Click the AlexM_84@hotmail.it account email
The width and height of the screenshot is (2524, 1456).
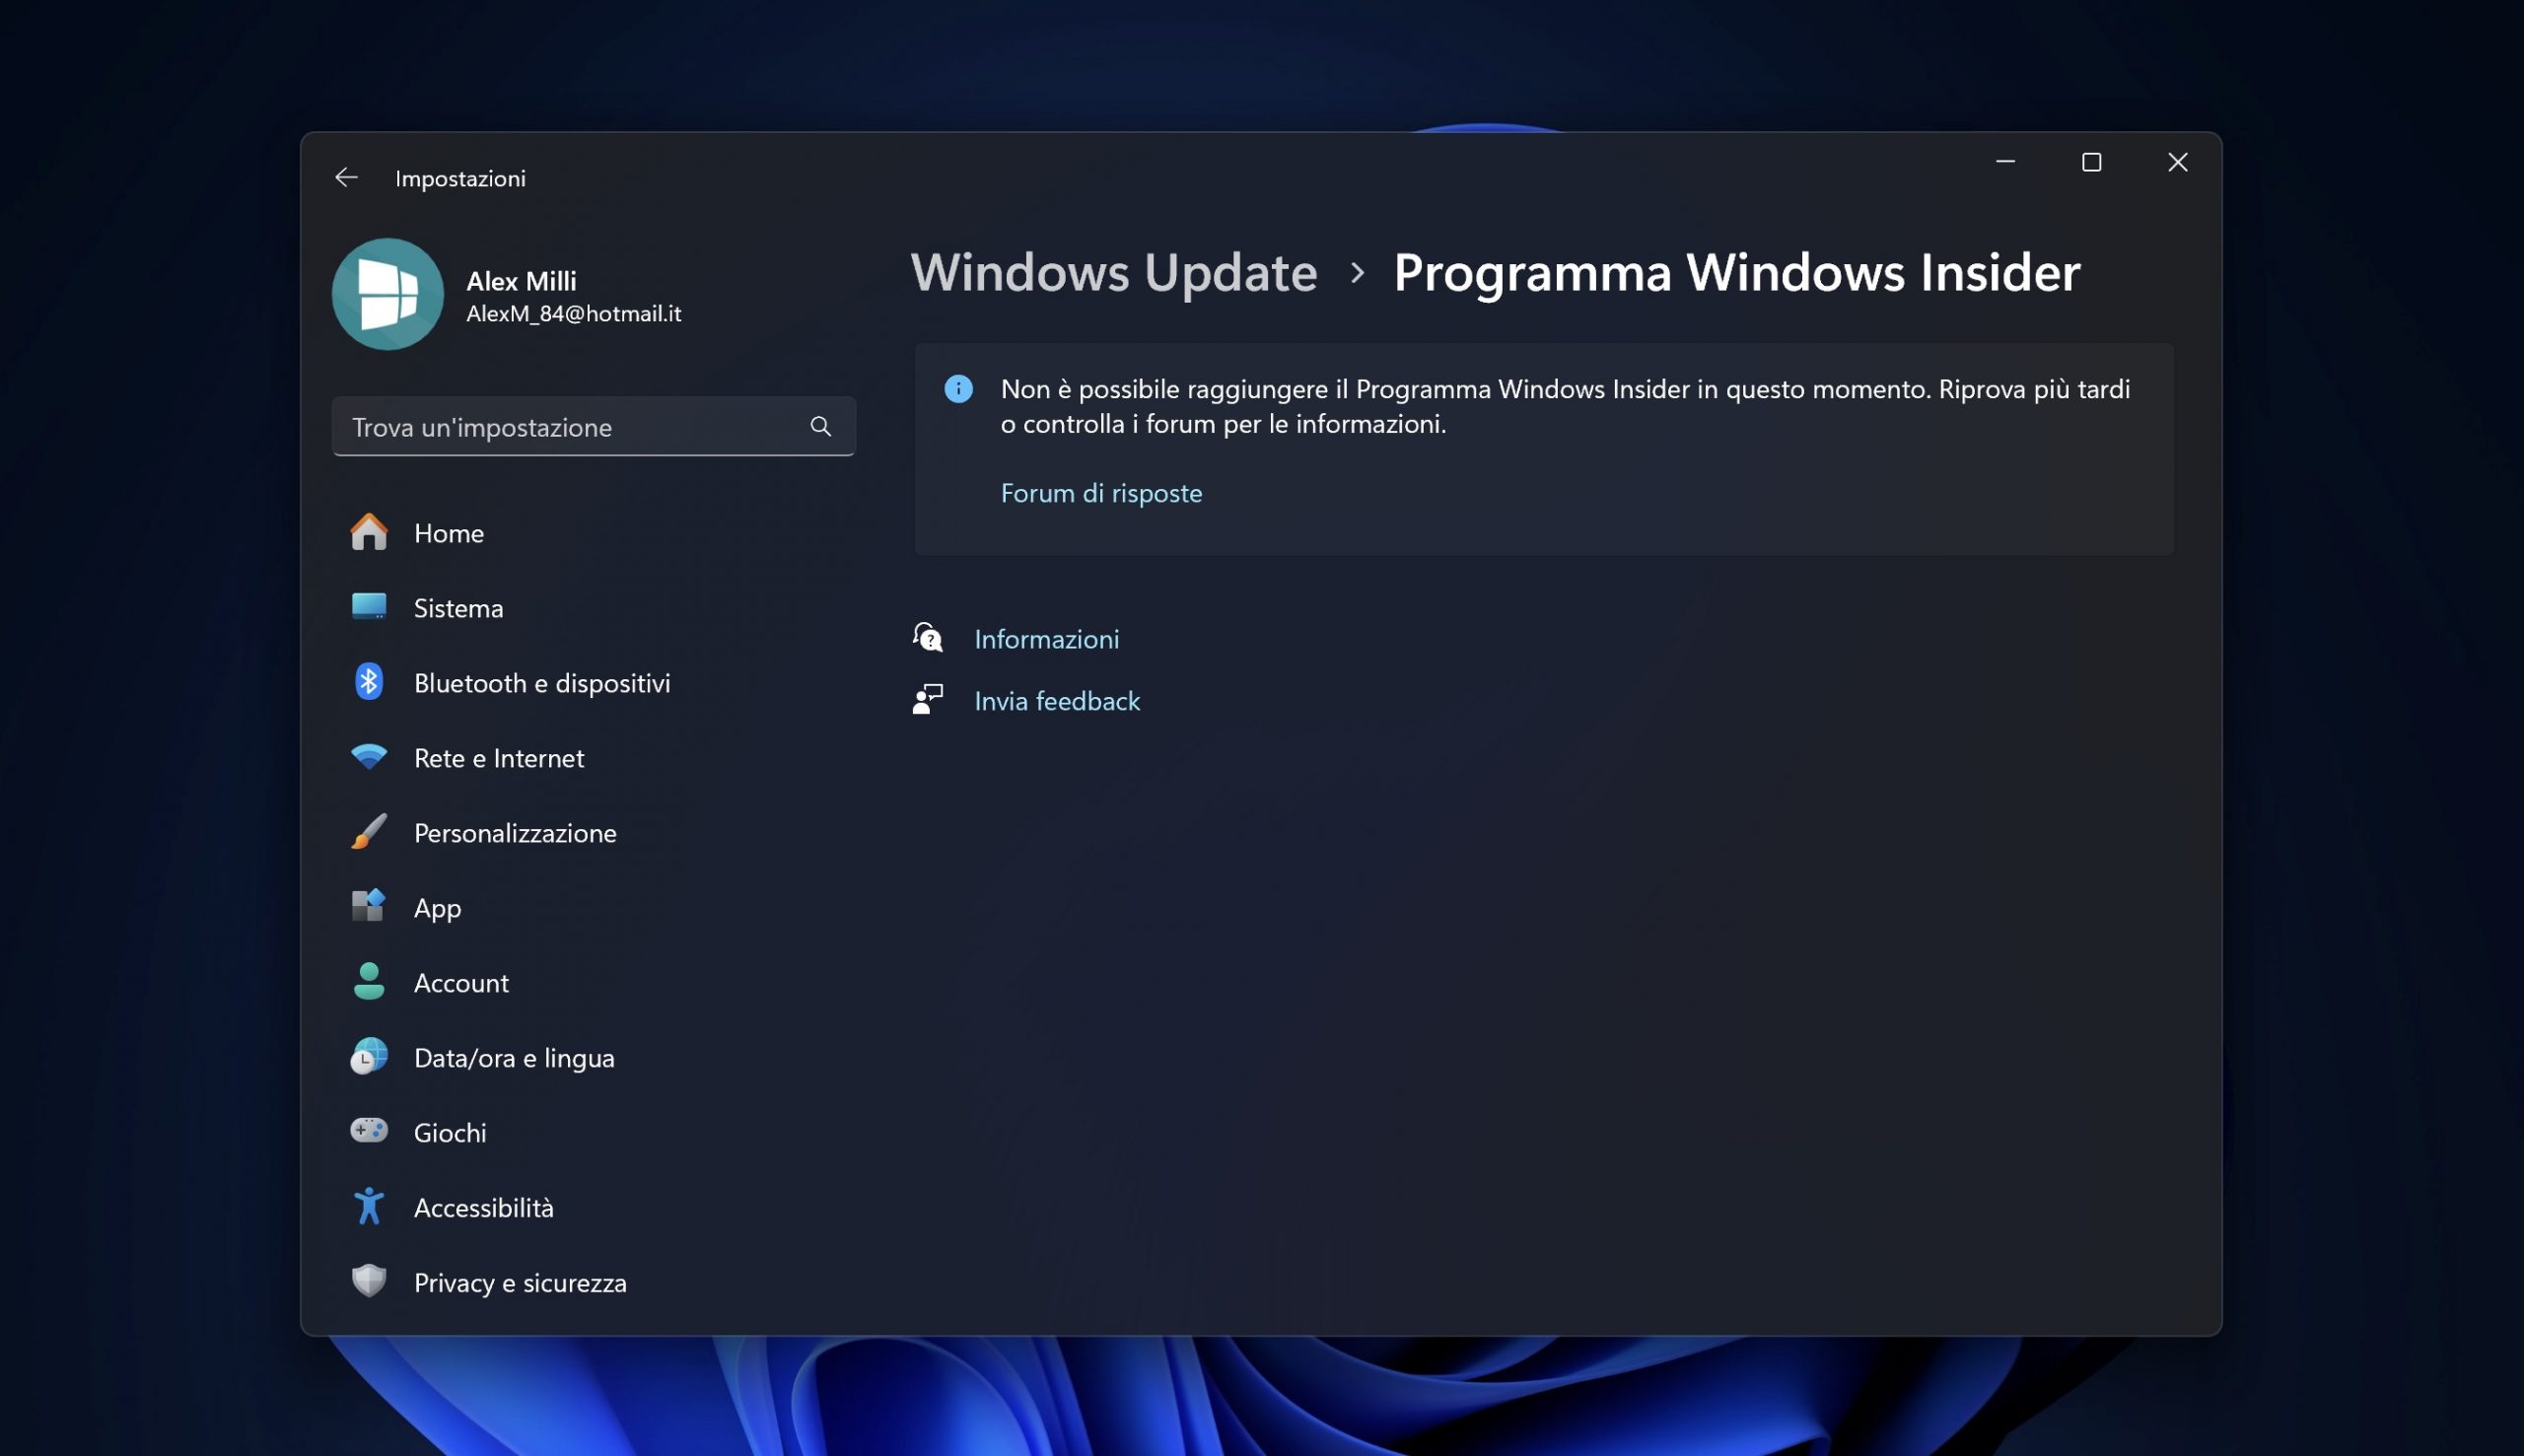point(574,314)
